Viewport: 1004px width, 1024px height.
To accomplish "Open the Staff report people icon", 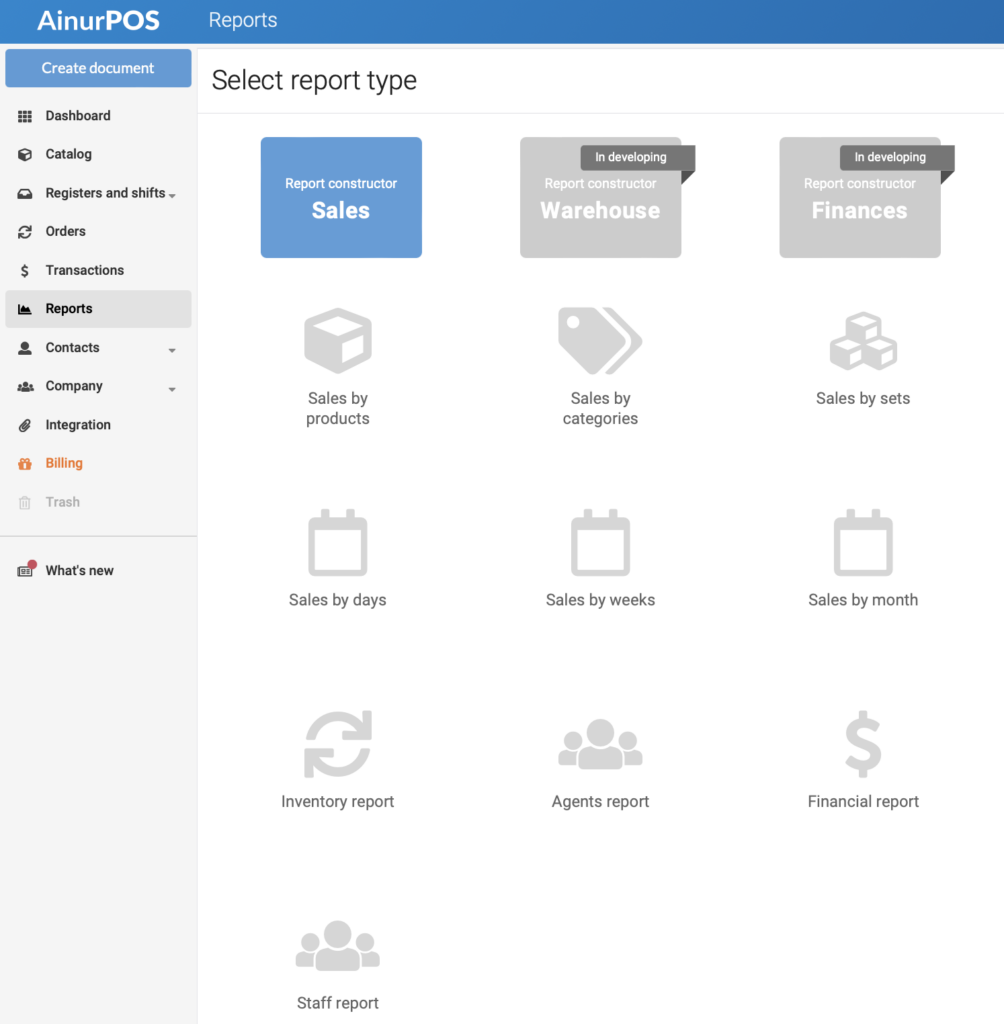I will click(338, 945).
